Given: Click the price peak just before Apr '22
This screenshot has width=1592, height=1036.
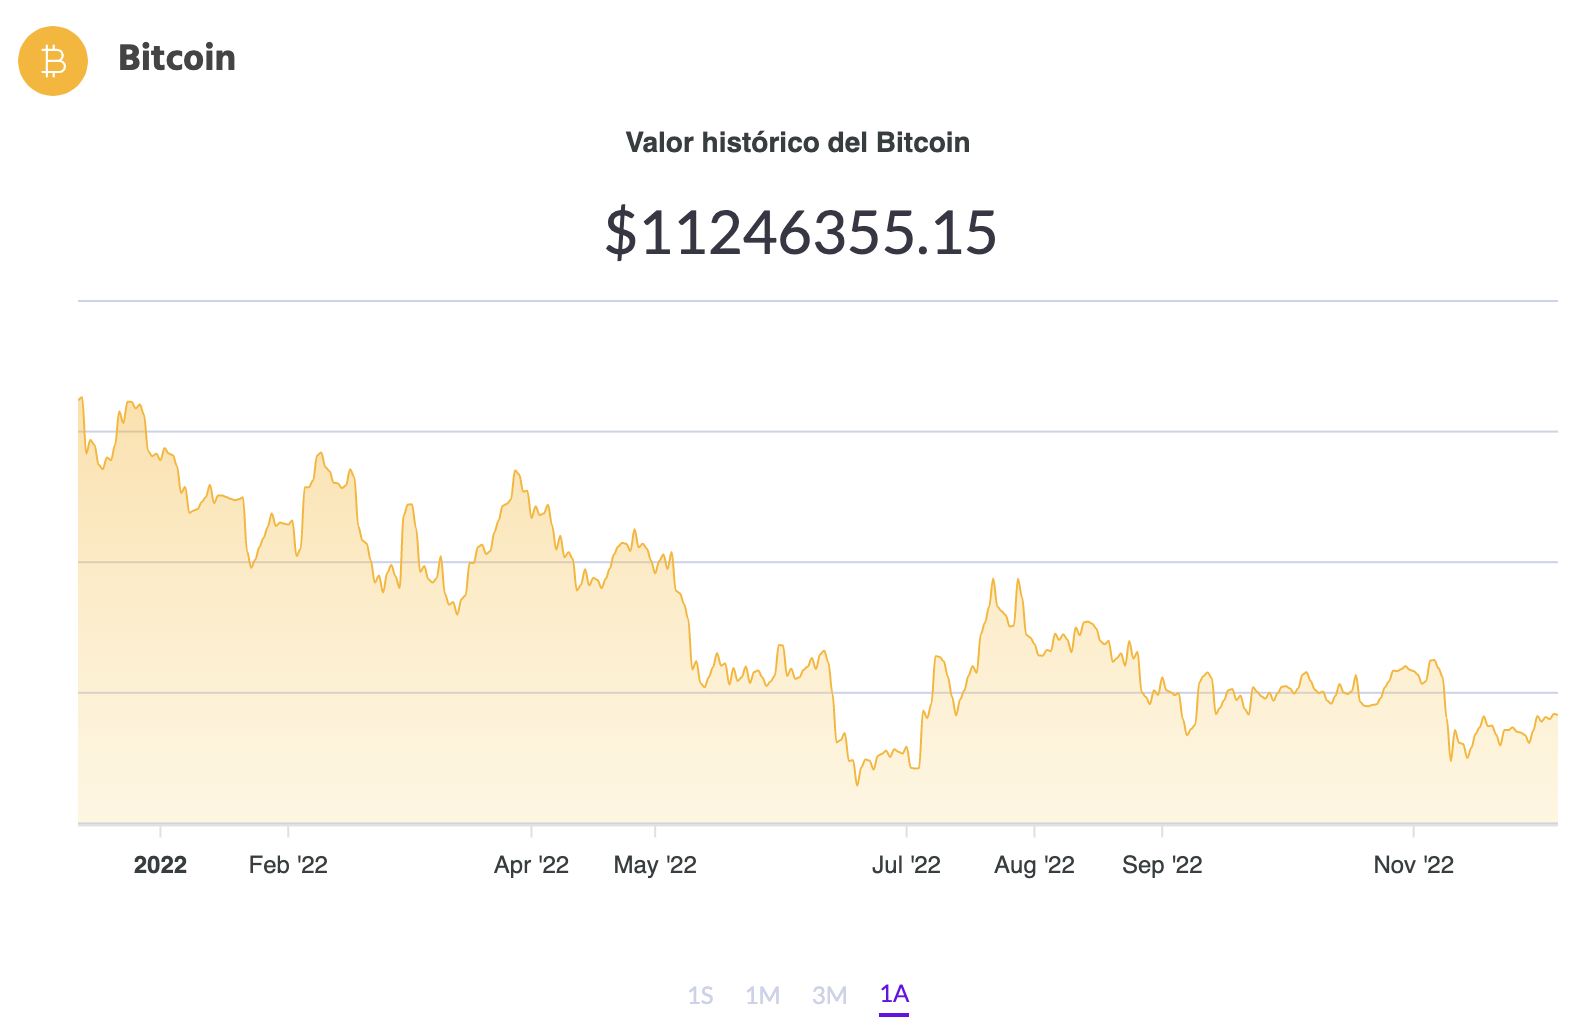Looking at the screenshot, I should click(x=516, y=471).
